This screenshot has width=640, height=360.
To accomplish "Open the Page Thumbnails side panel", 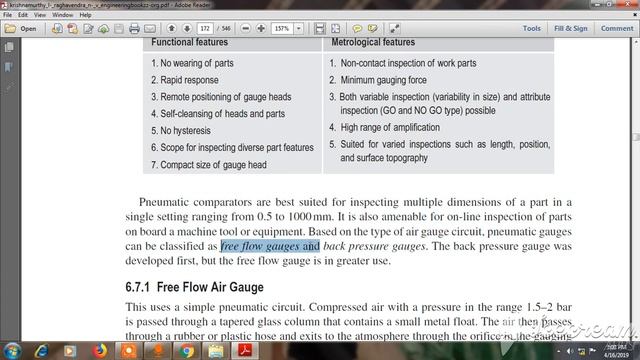I will pos(9,47).
